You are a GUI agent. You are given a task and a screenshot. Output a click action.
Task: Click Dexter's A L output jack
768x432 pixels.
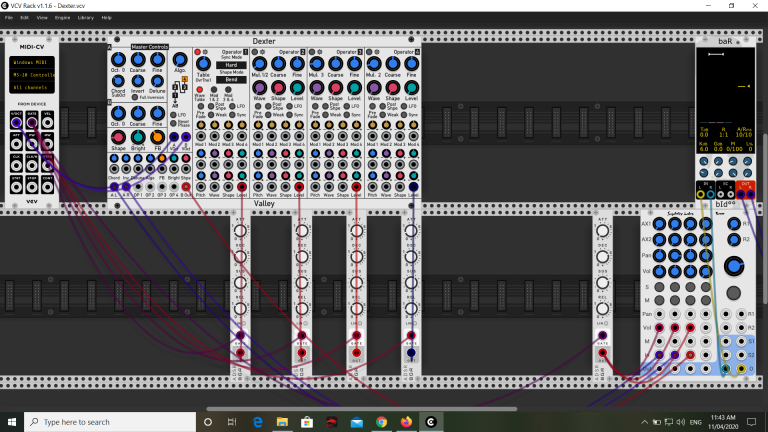coord(114,187)
